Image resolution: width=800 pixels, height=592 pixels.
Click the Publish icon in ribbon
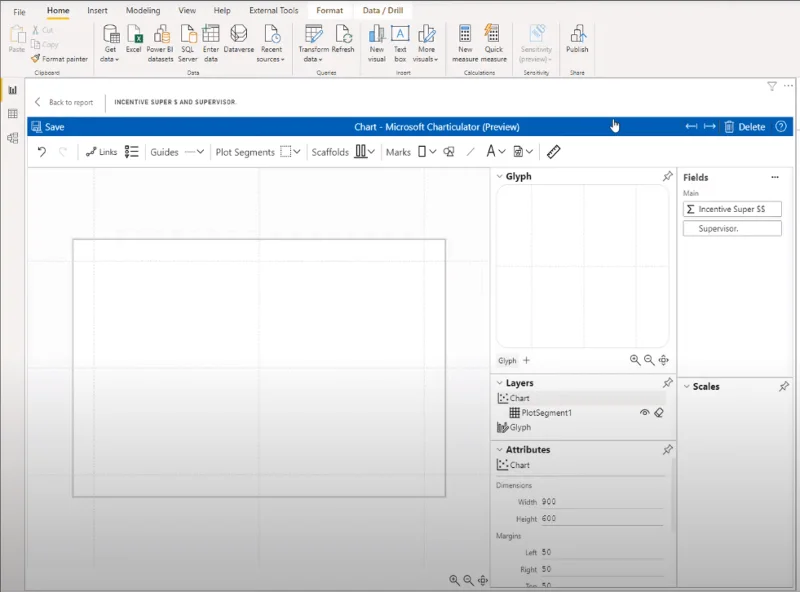pyautogui.click(x=577, y=39)
